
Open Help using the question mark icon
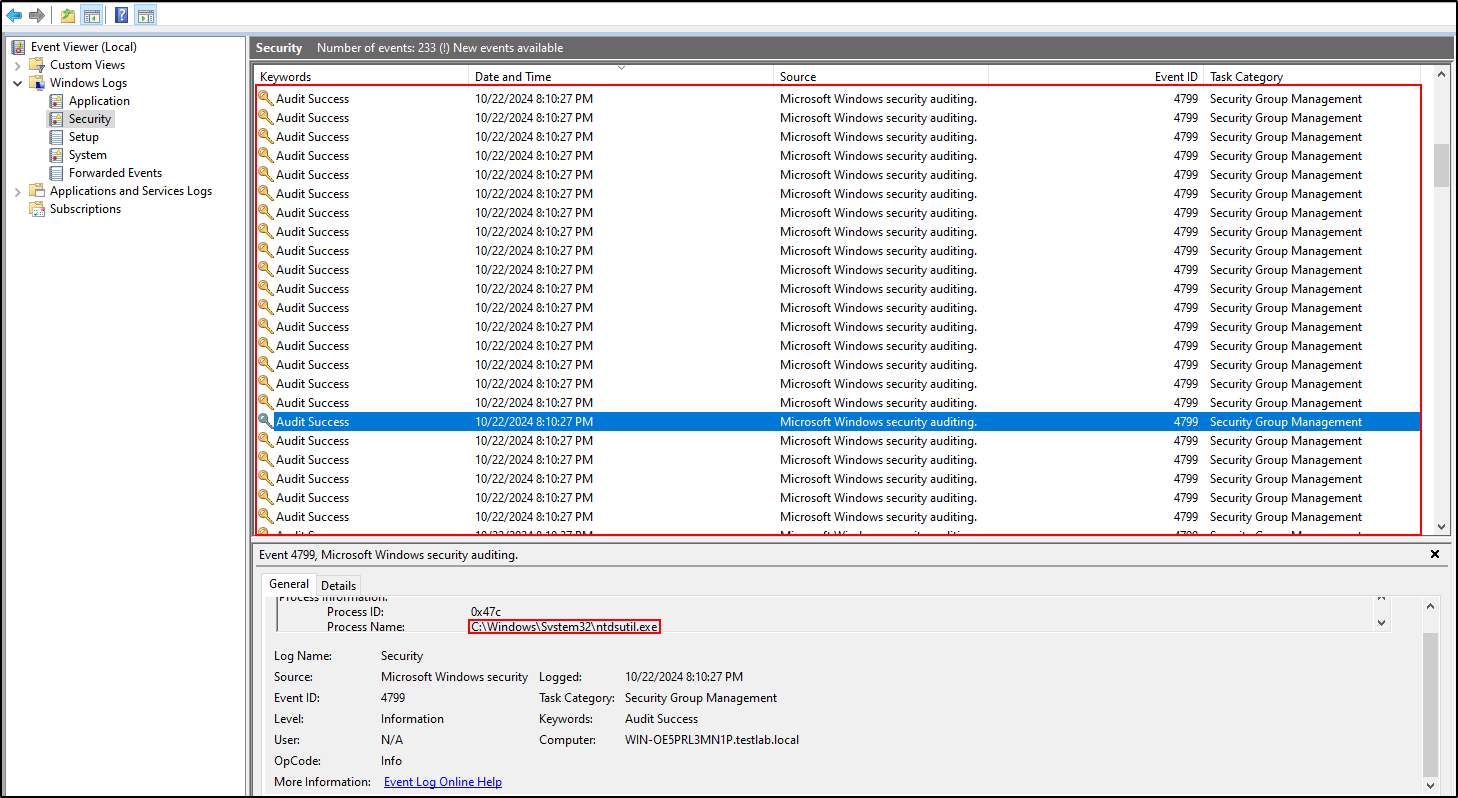tap(121, 15)
